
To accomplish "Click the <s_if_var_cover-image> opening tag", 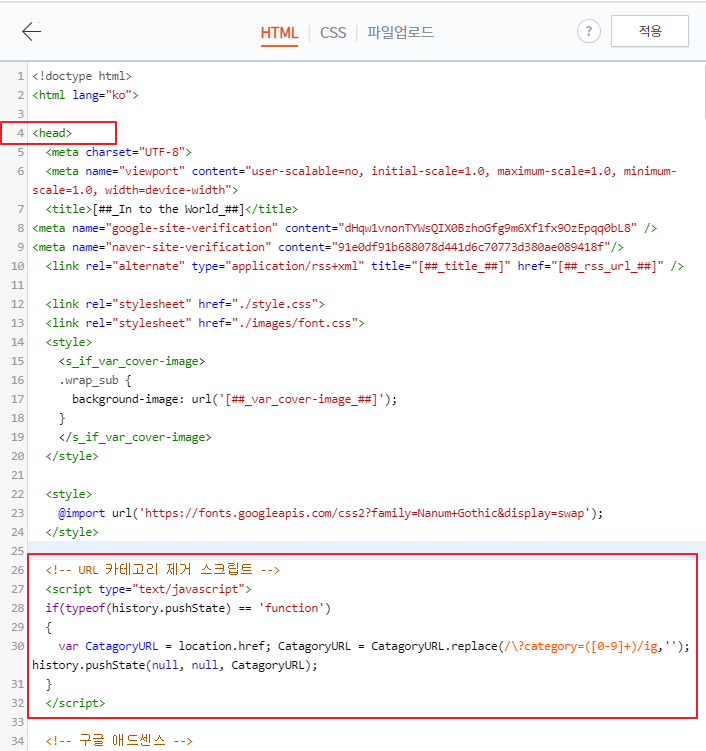I will point(132,361).
